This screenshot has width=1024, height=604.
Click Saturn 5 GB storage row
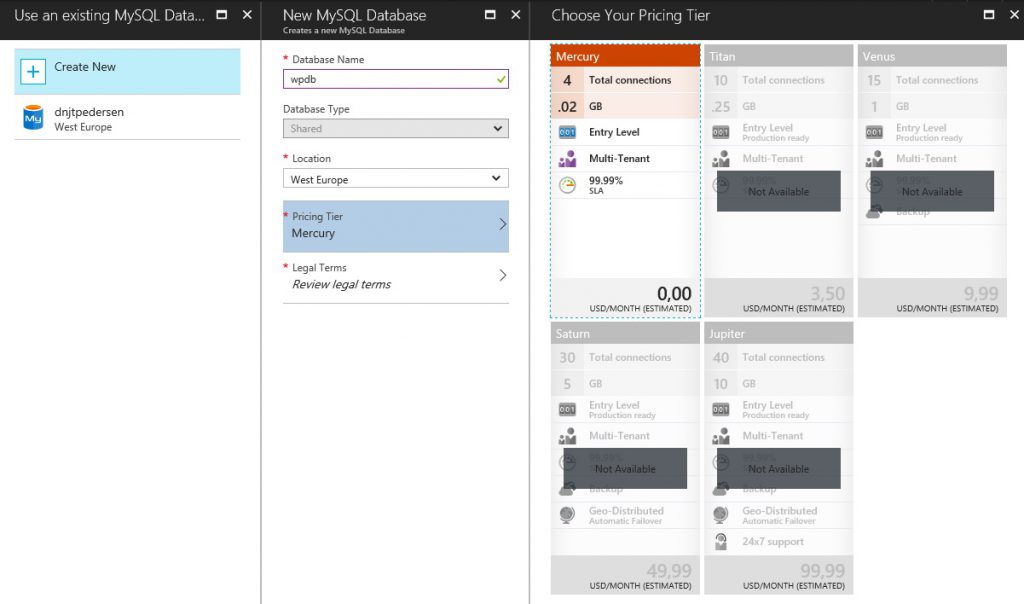point(625,383)
